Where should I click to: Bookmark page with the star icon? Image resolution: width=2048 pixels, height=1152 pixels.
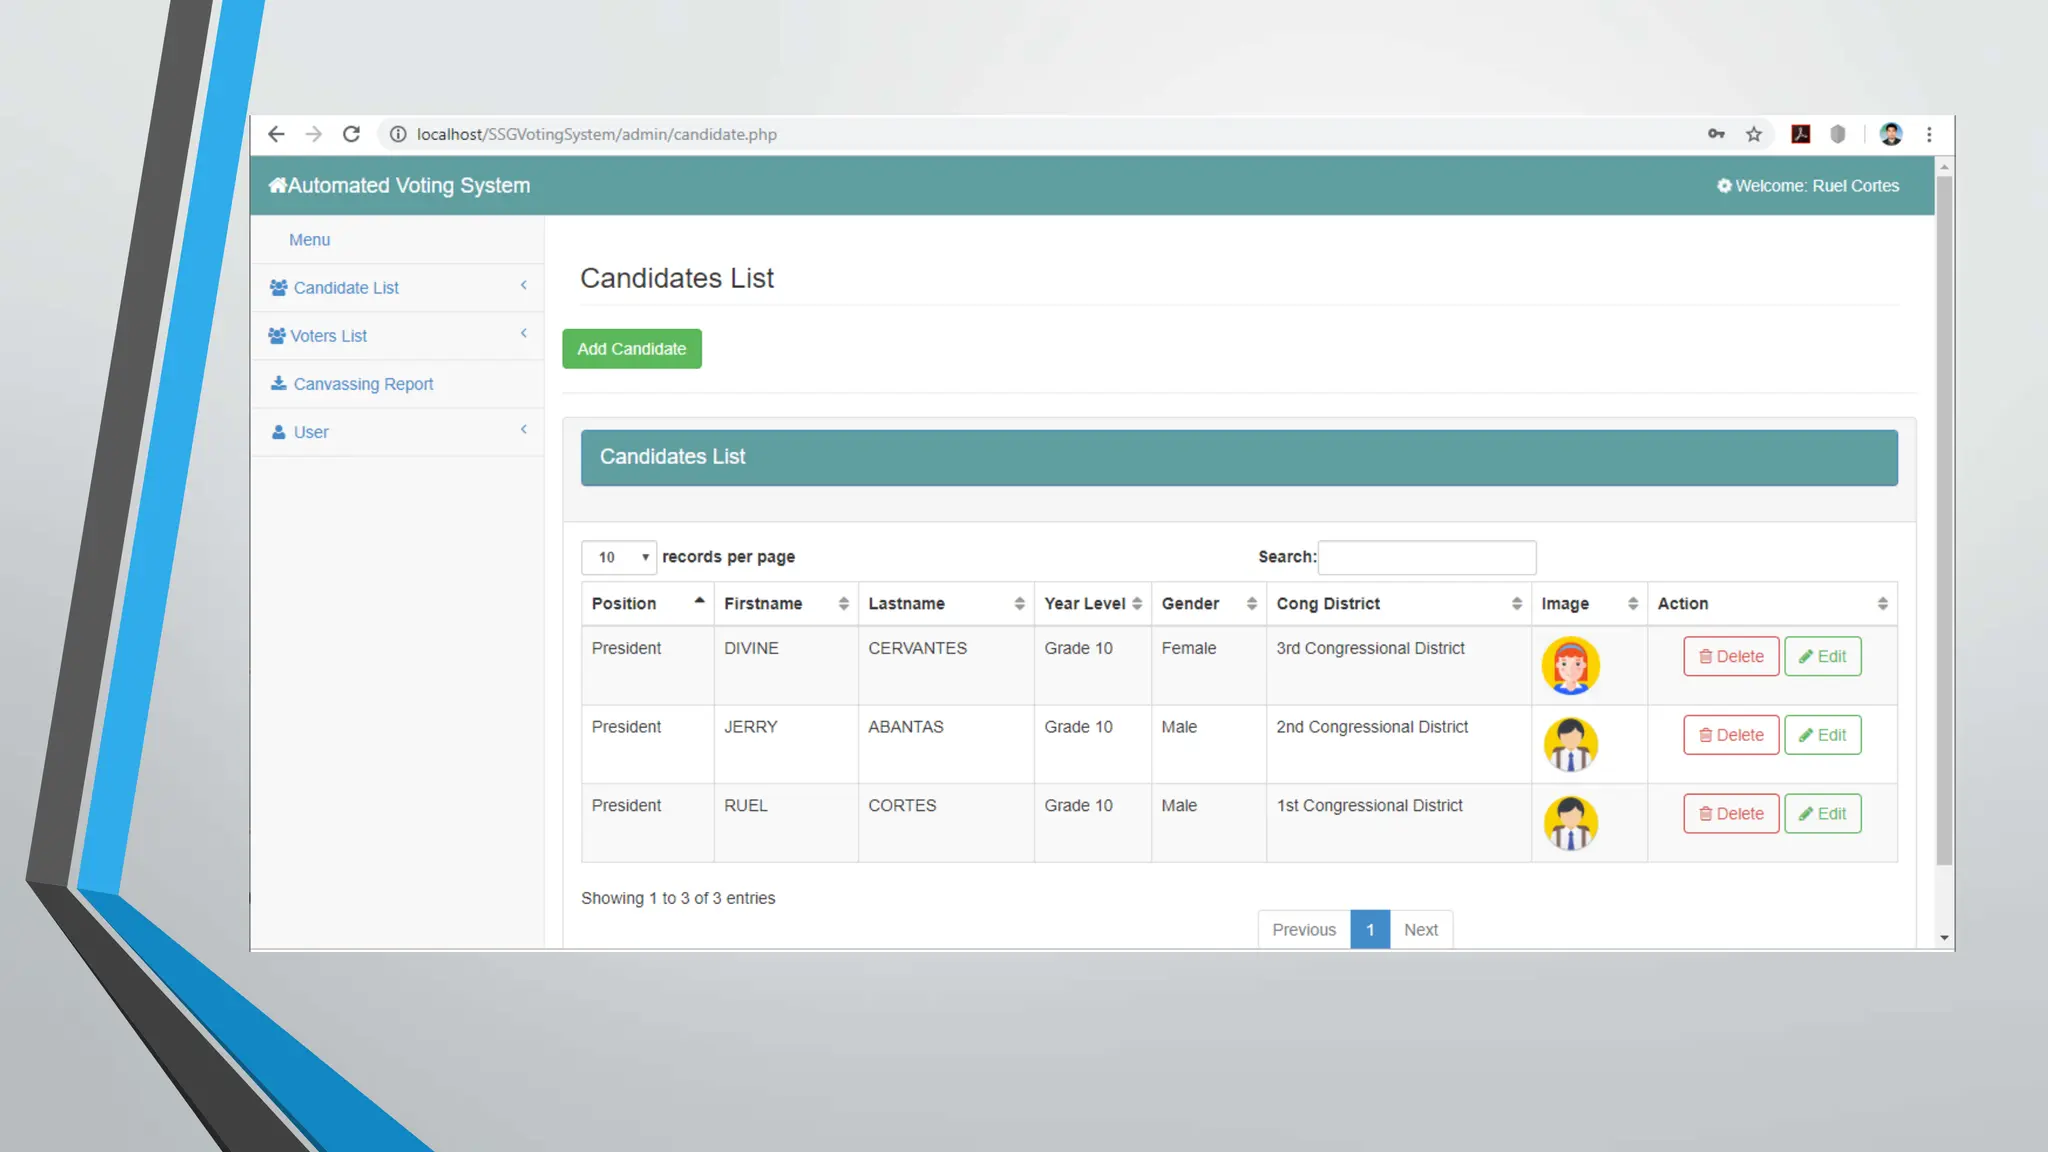tap(1754, 134)
